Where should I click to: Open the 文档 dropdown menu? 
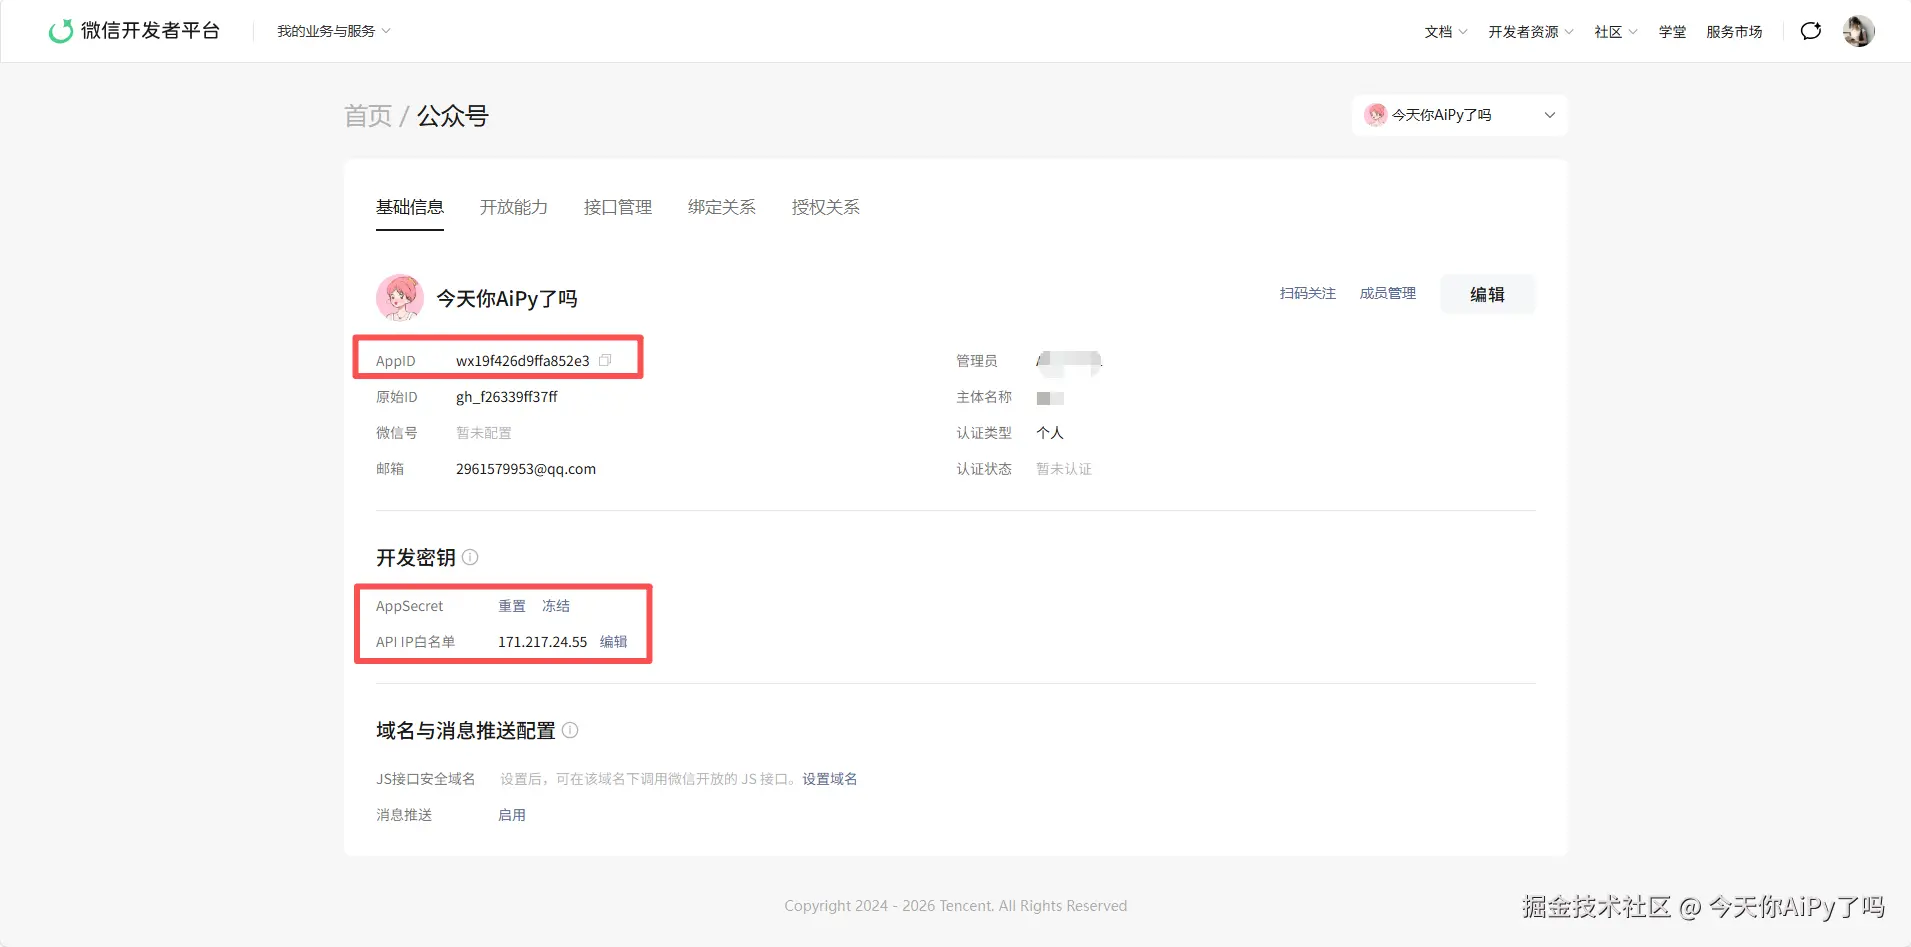click(1446, 32)
